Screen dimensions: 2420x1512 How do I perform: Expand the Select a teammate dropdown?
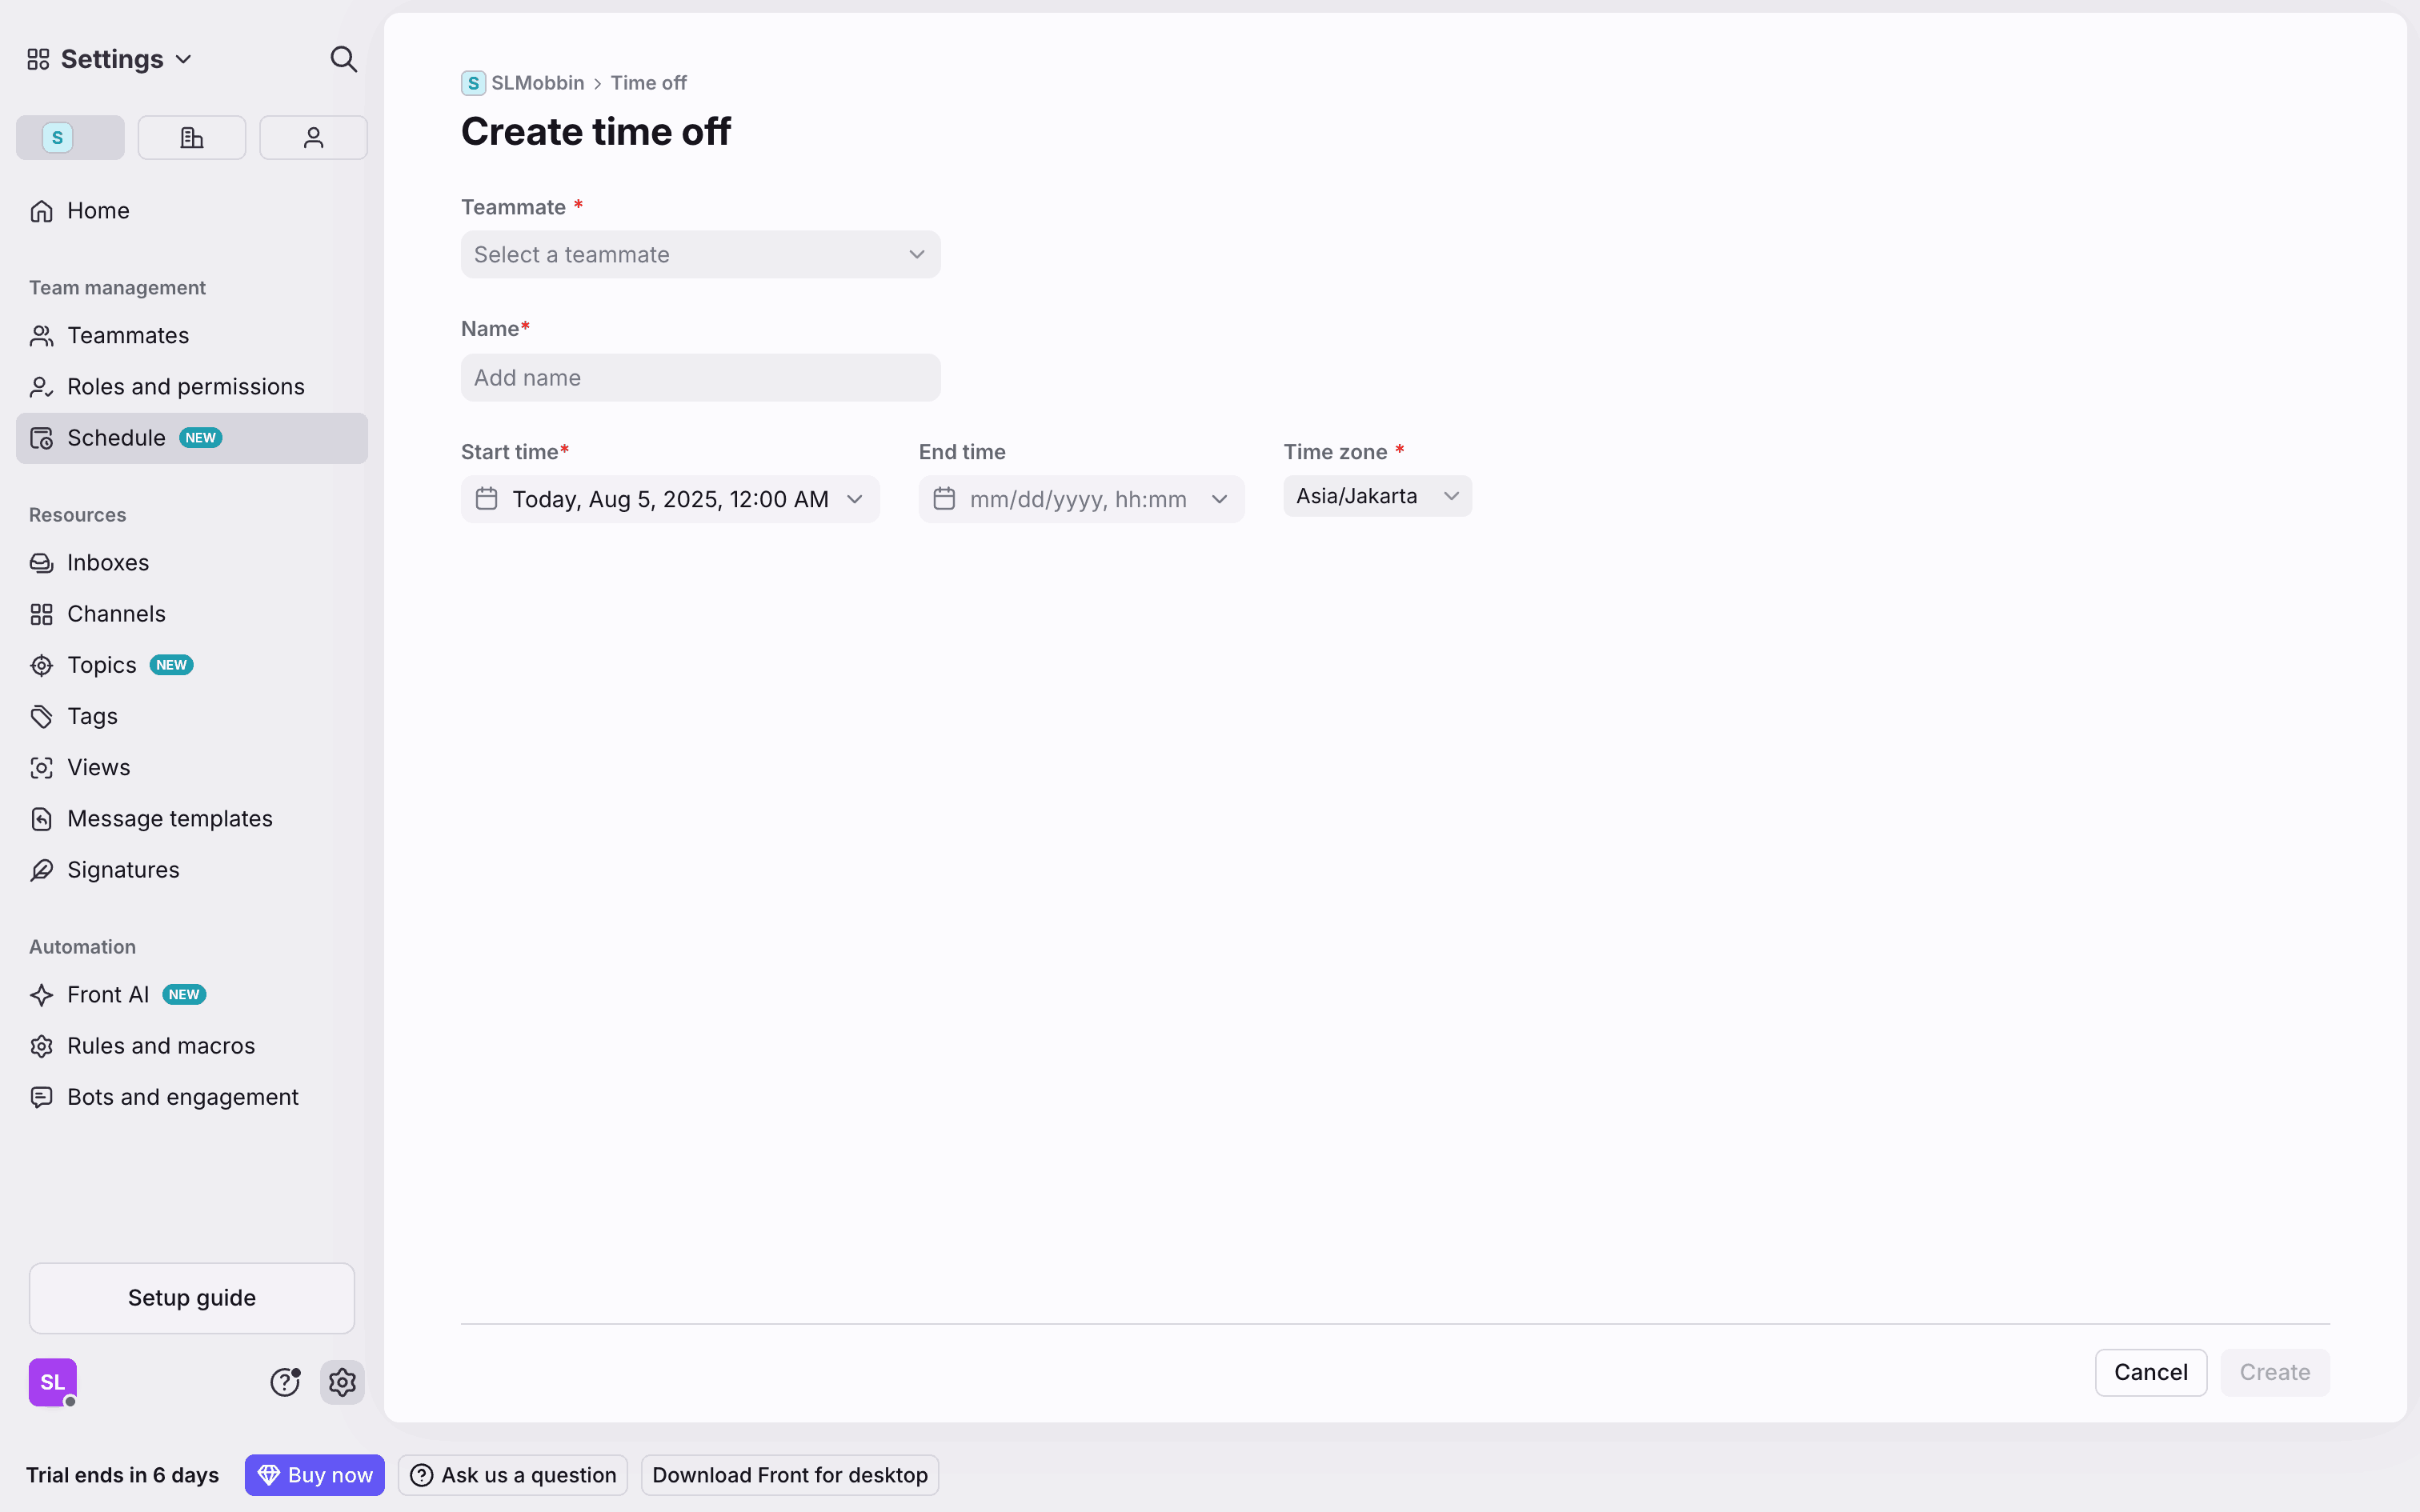click(x=700, y=255)
